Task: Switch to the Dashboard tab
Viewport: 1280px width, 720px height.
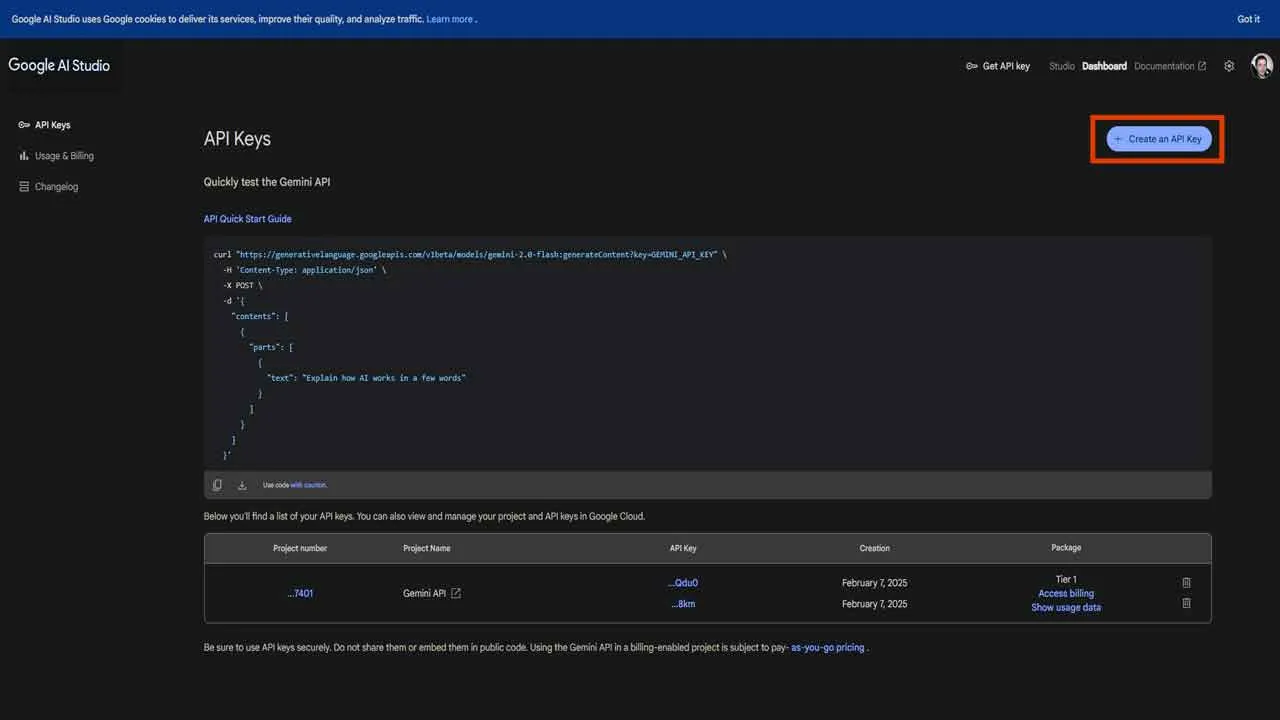Action: [1104, 66]
